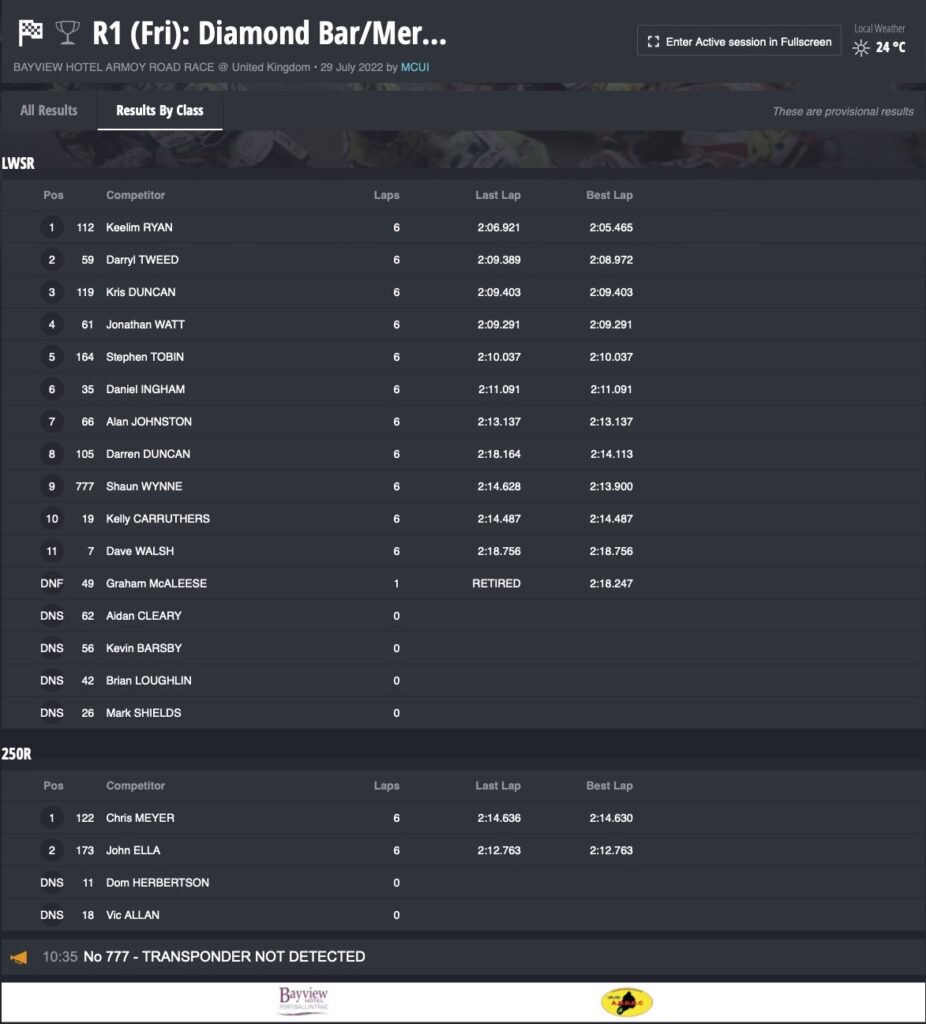
Task: Click position 10 badge for Kelly CARRUTHERS
Action: tap(52, 519)
